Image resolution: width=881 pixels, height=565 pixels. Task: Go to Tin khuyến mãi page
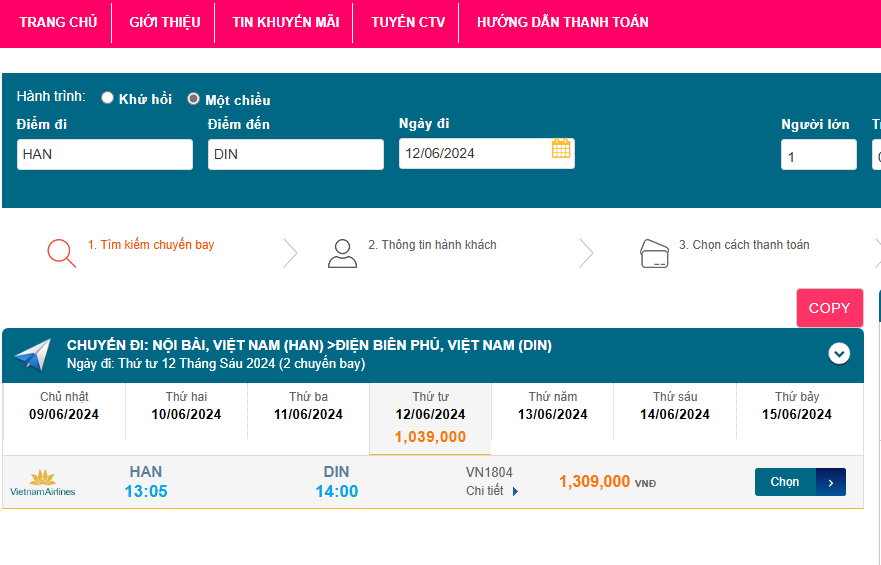(285, 22)
